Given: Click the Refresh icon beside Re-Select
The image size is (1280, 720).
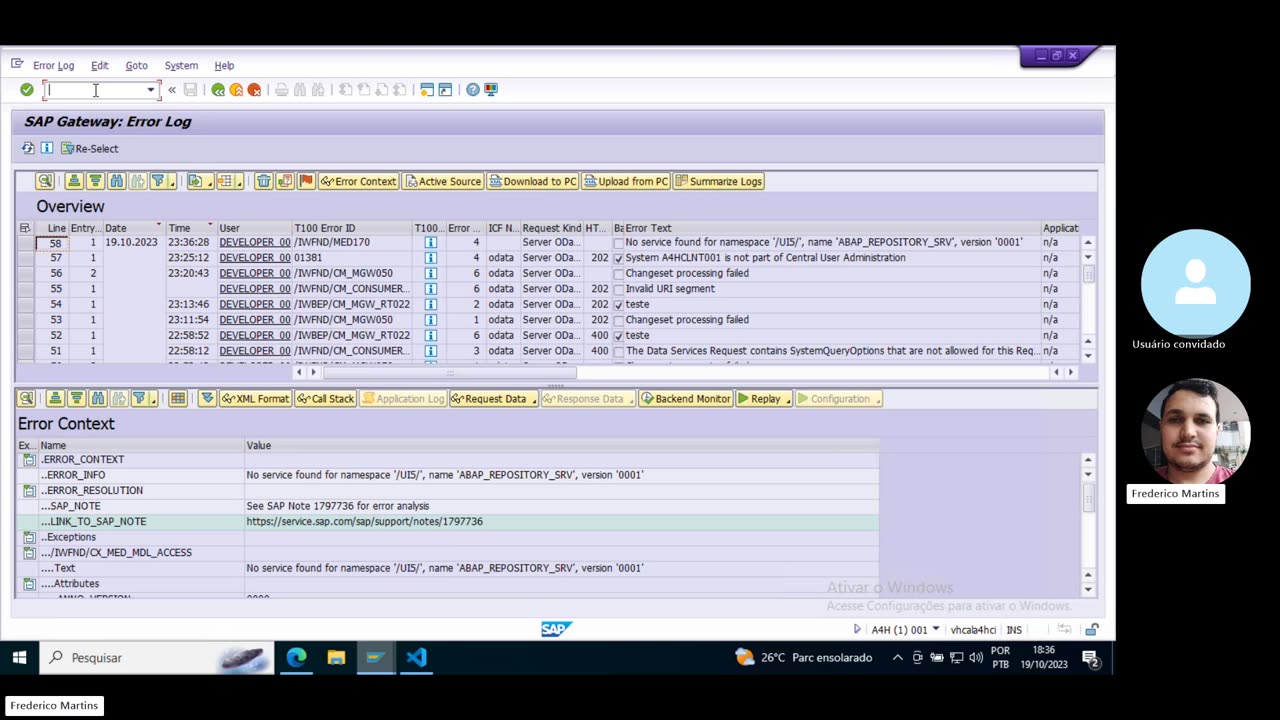Looking at the screenshot, I should (x=28, y=148).
